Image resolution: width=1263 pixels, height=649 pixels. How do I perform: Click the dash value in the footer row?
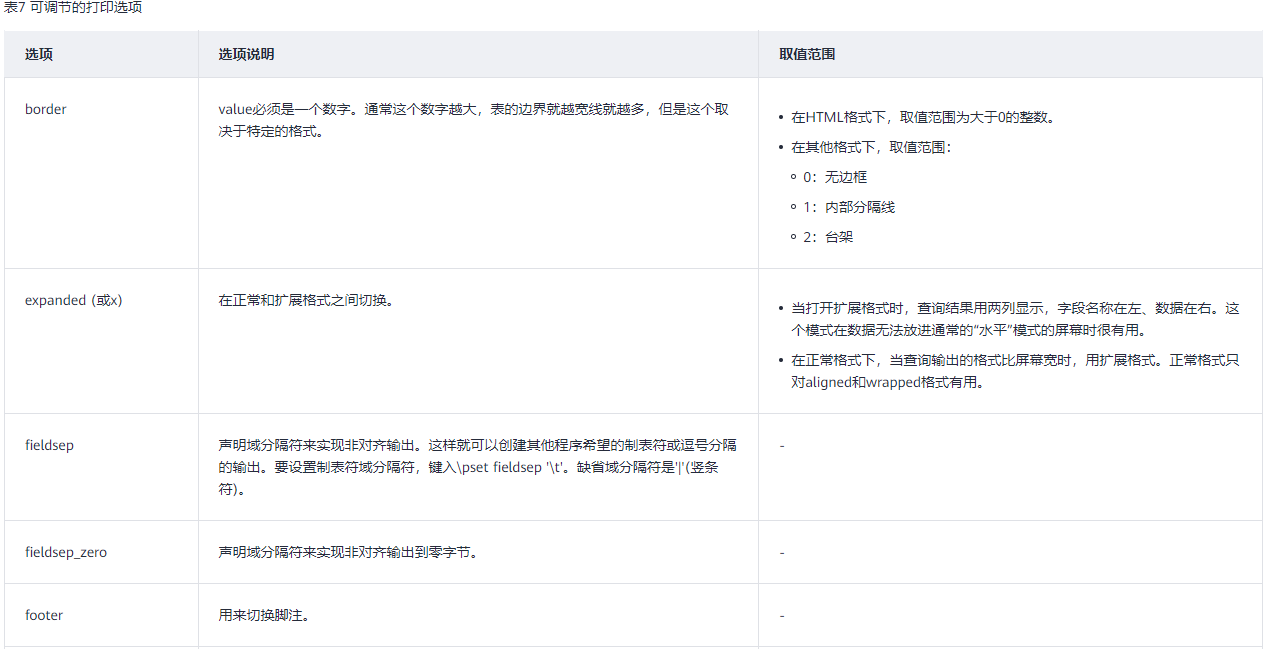782,615
